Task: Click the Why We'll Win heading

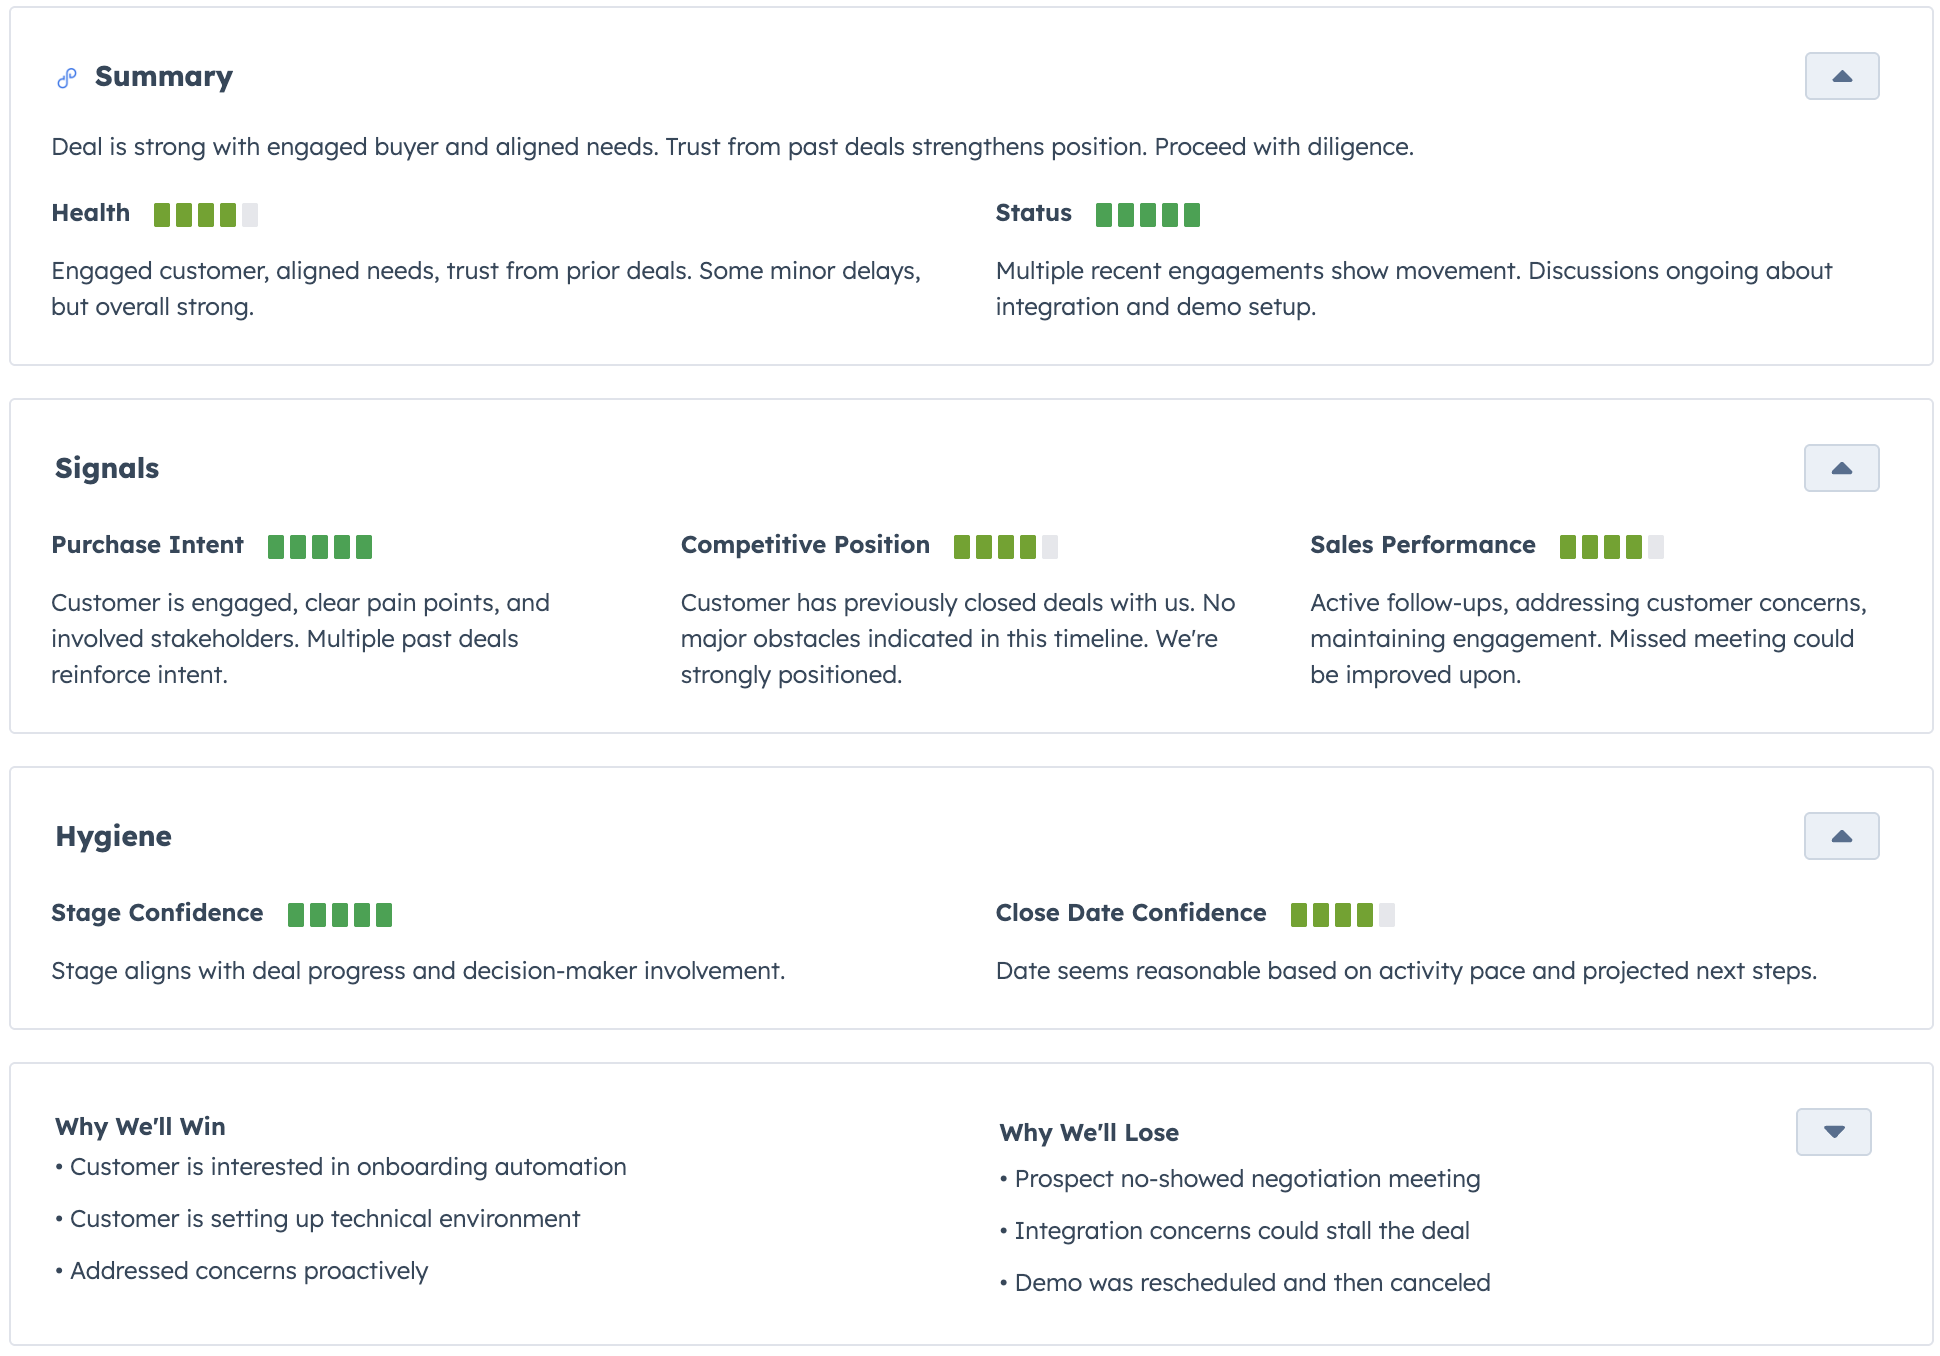Action: [139, 1126]
